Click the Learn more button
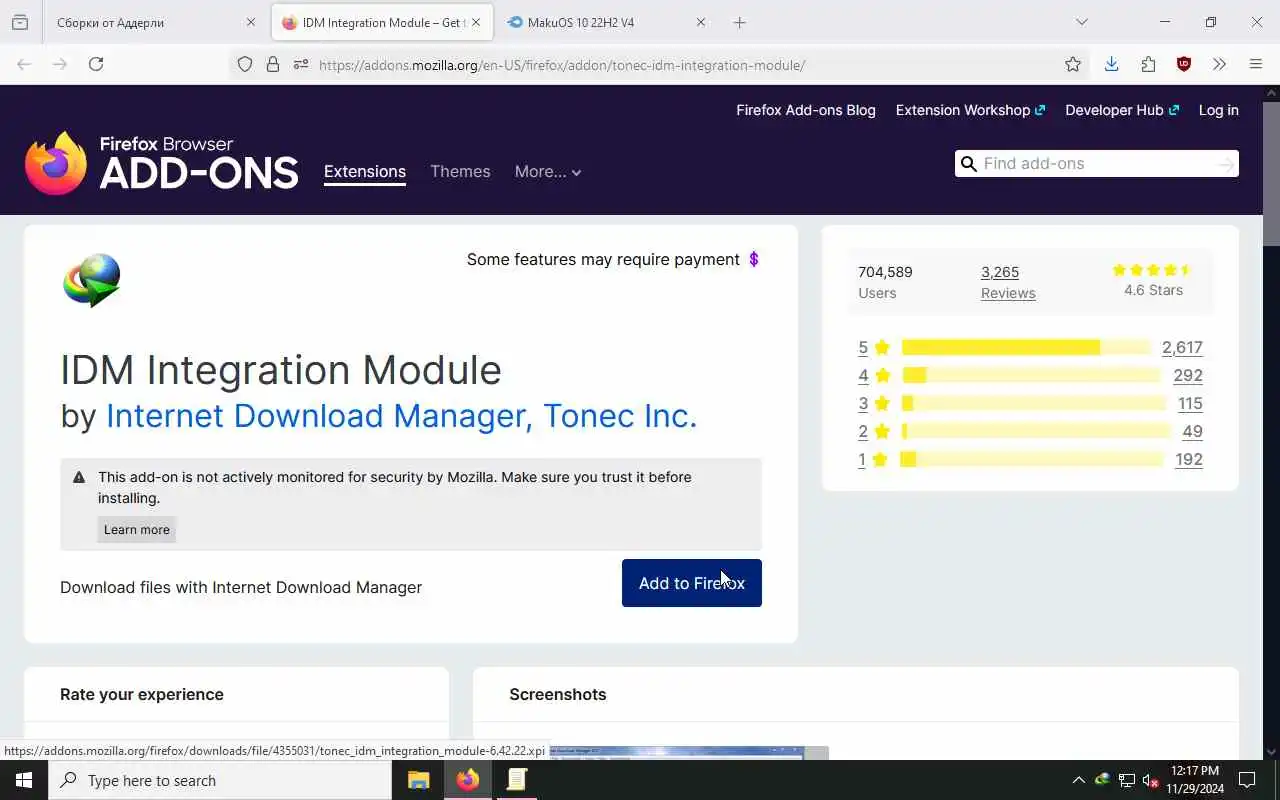 pos(137,530)
